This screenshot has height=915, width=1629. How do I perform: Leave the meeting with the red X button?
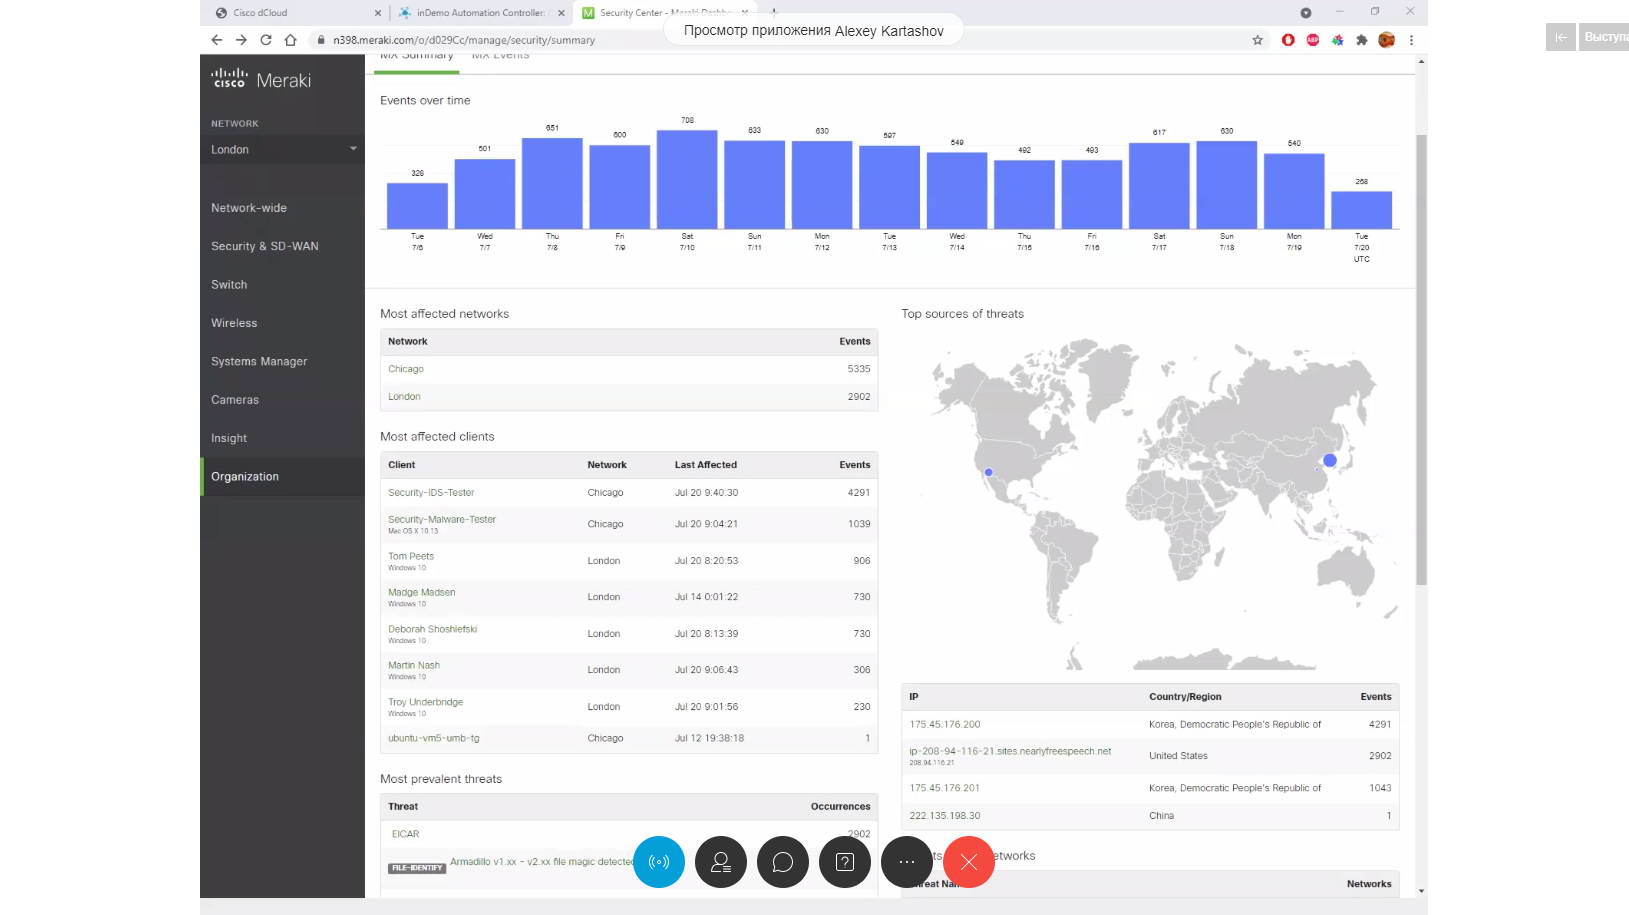coord(969,862)
